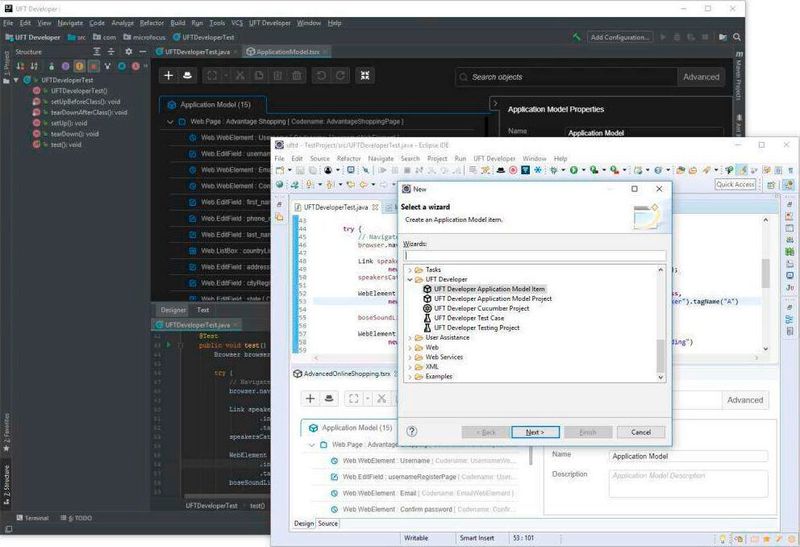Click the Cancel button in New wizard
The height and width of the screenshot is (547, 800).
(641, 432)
